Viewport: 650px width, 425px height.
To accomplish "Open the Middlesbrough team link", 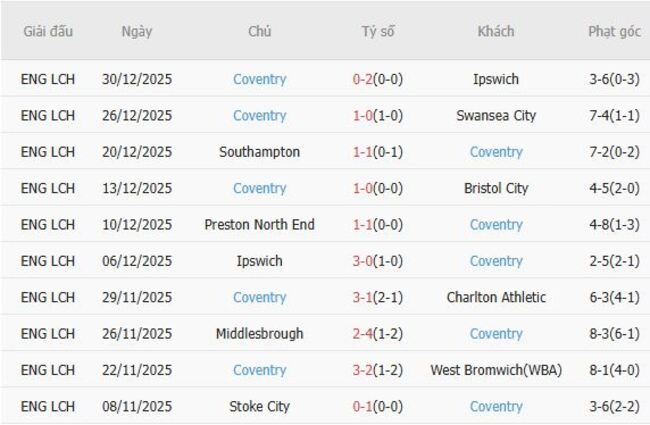I will coord(259,334).
